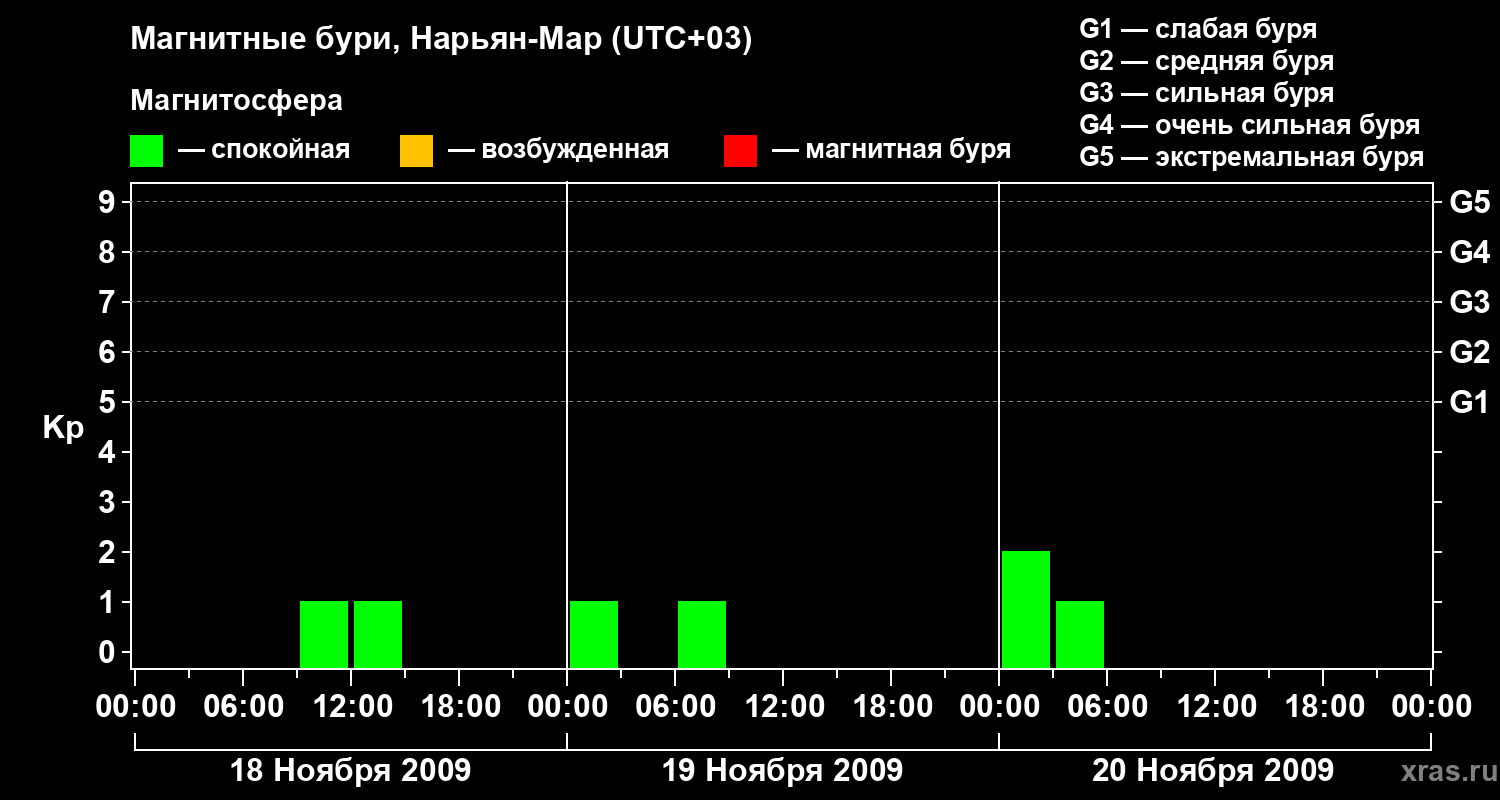Screen dimensions: 1500x800
Task: Click the 'Kp' axis title
Action: [63, 428]
